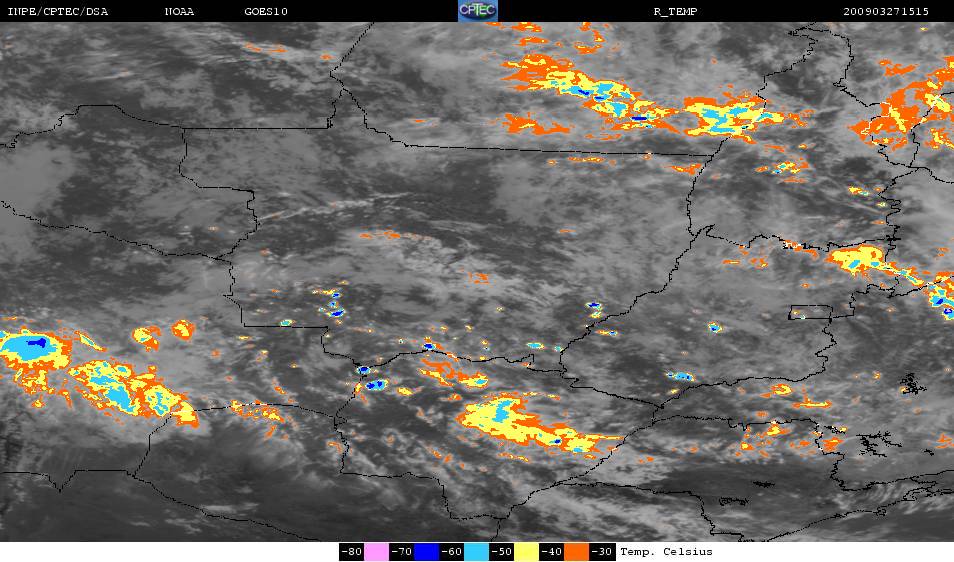This screenshot has height=562, width=954.
Task: Click the Temp. Celsius legend label
Action: coord(666,552)
